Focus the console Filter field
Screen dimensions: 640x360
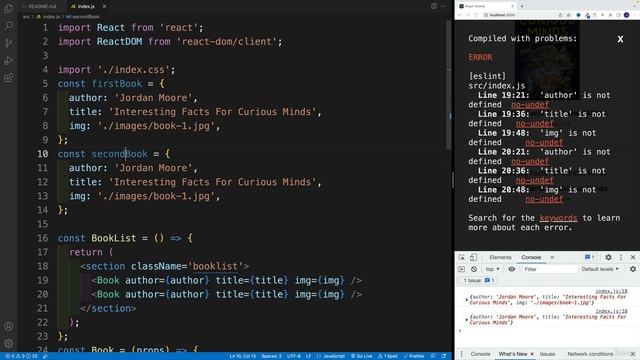click(x=550, y=269)
